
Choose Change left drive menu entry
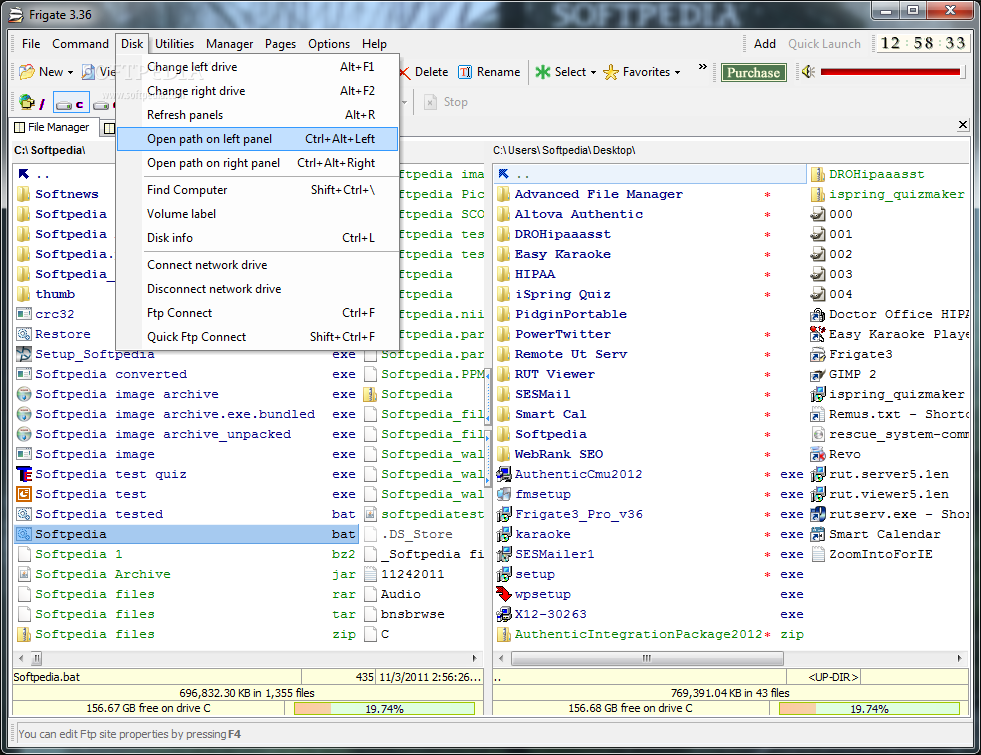tap(257, 67)
